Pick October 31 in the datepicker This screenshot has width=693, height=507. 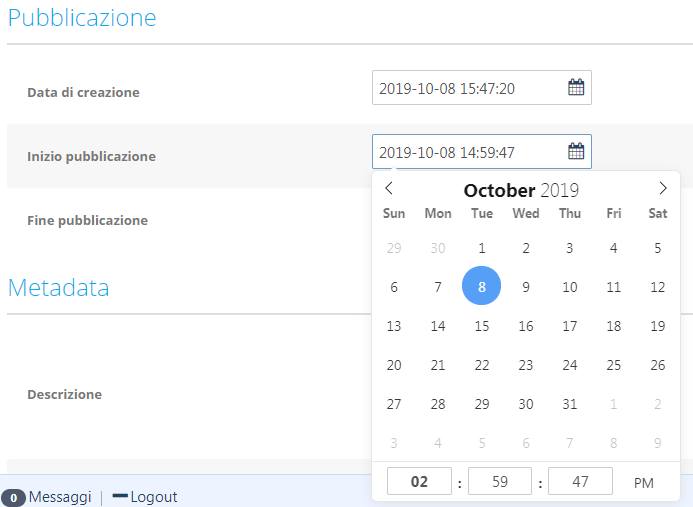coord(570,404)
